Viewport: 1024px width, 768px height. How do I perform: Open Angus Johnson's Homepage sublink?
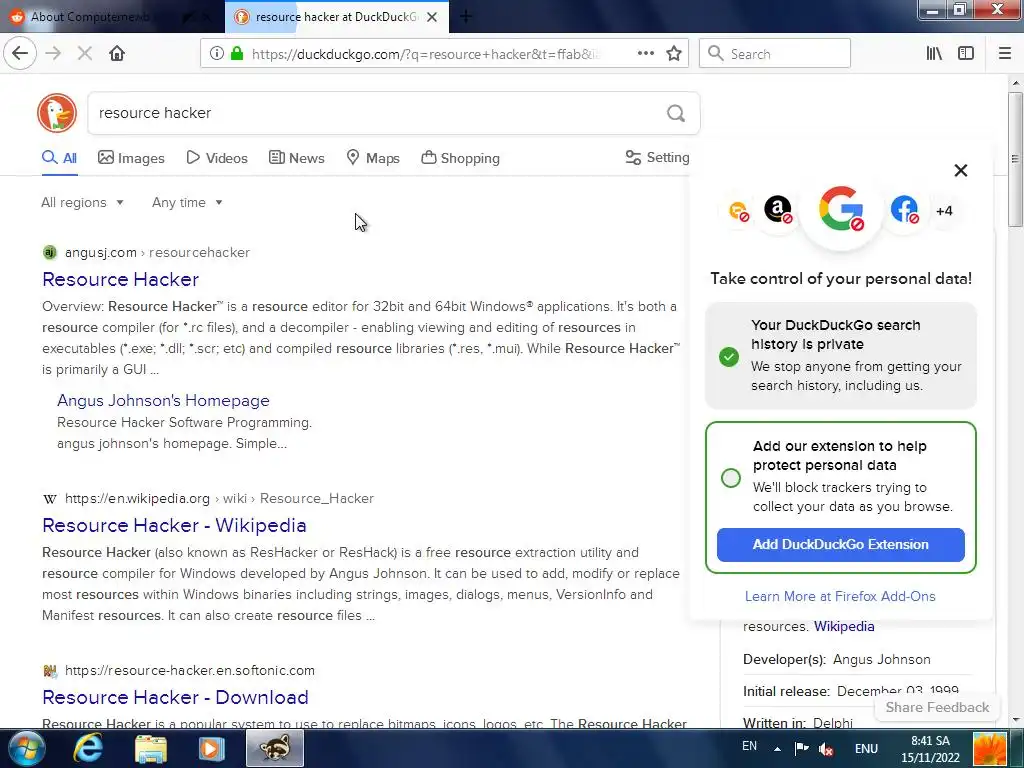pyautogui.click(x=163, y=400)
